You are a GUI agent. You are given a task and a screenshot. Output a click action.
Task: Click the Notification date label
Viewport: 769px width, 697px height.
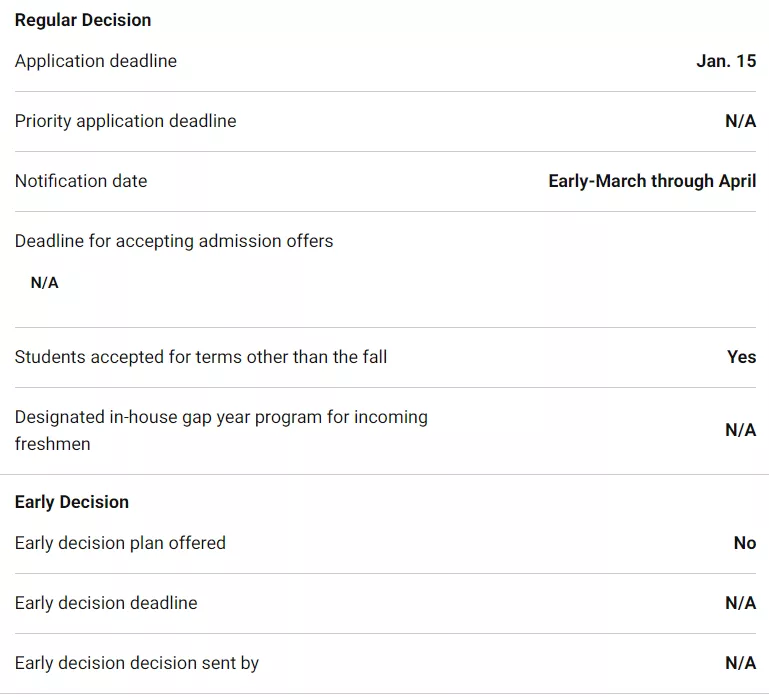(x=81, y=181)
